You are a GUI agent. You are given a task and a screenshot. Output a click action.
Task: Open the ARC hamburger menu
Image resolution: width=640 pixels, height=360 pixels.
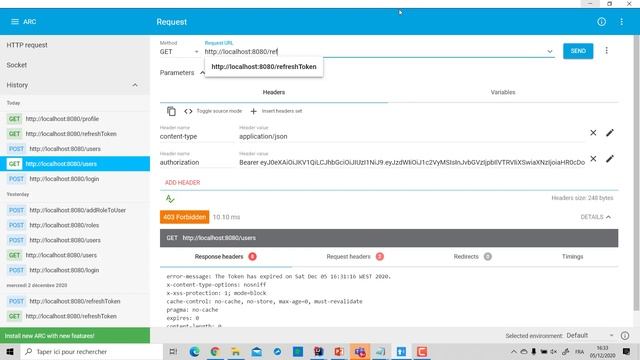pos(15,22)
